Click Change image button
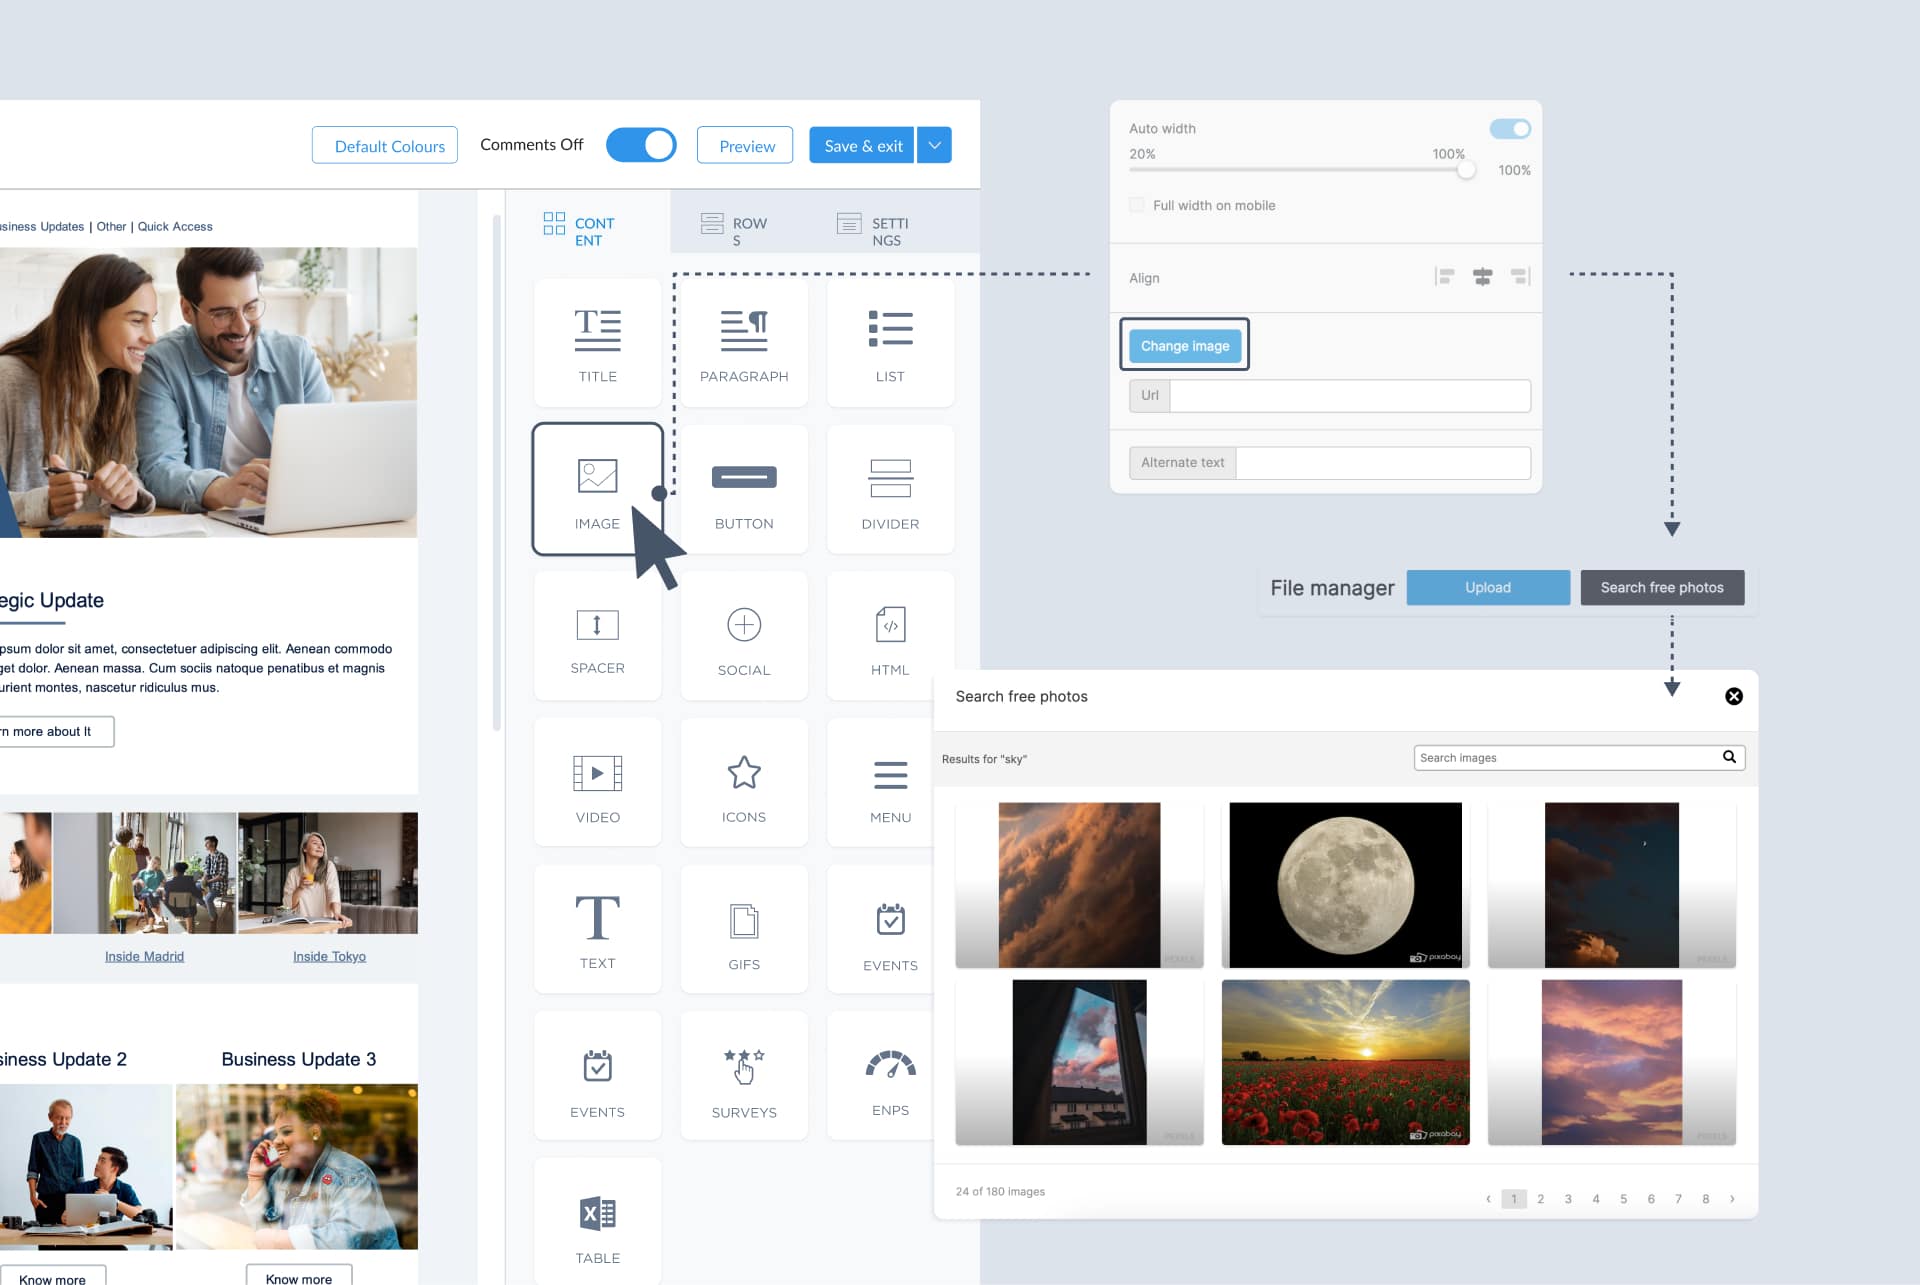Screen dimensions: 1920x1285 pos(1183,346)
